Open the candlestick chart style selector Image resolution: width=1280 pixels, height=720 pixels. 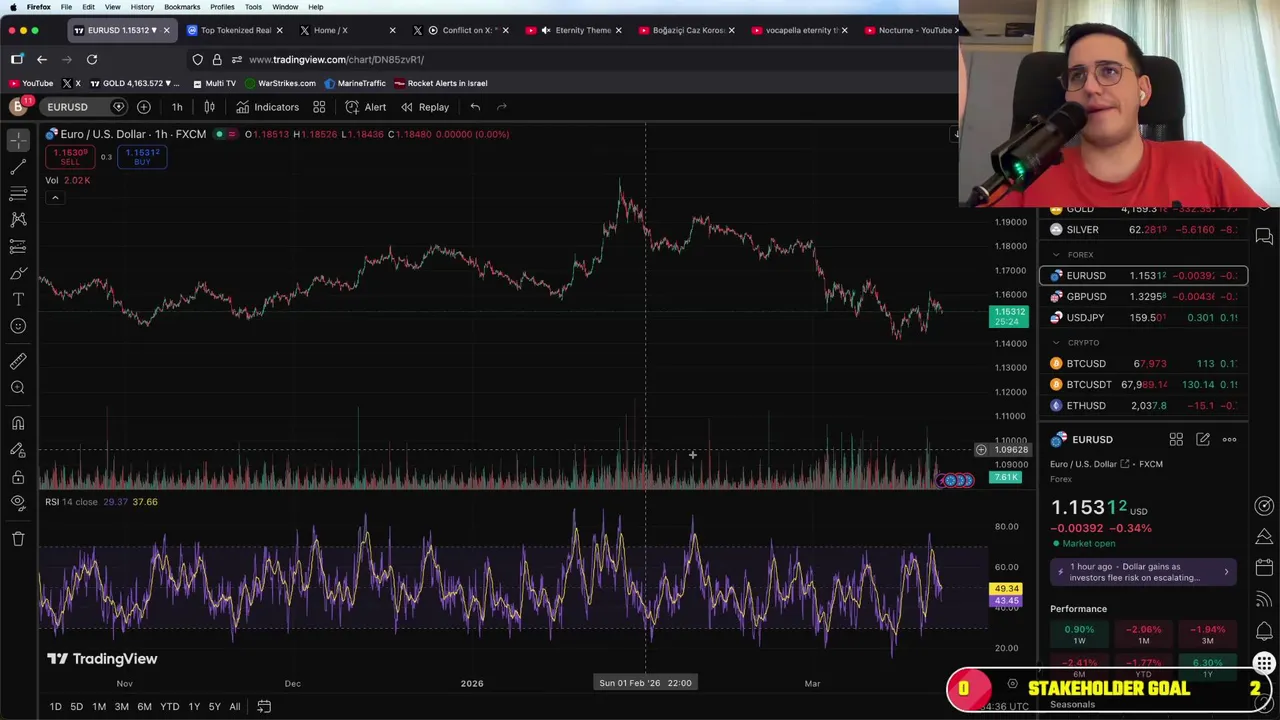click(x=209, y=107)
